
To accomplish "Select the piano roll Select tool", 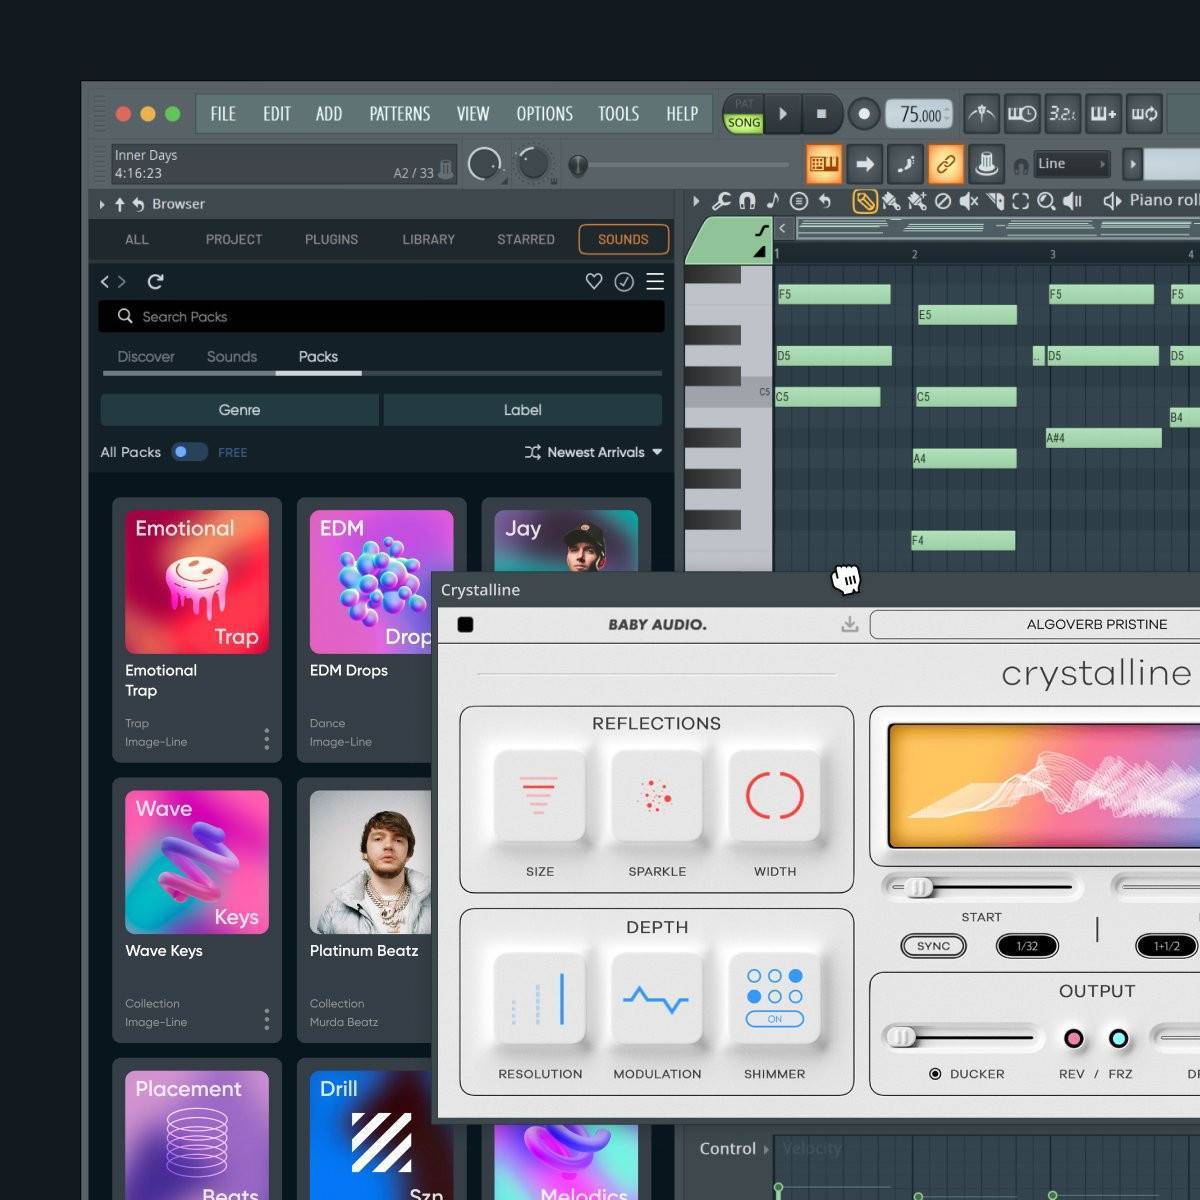I will (x=1020, y=201).
